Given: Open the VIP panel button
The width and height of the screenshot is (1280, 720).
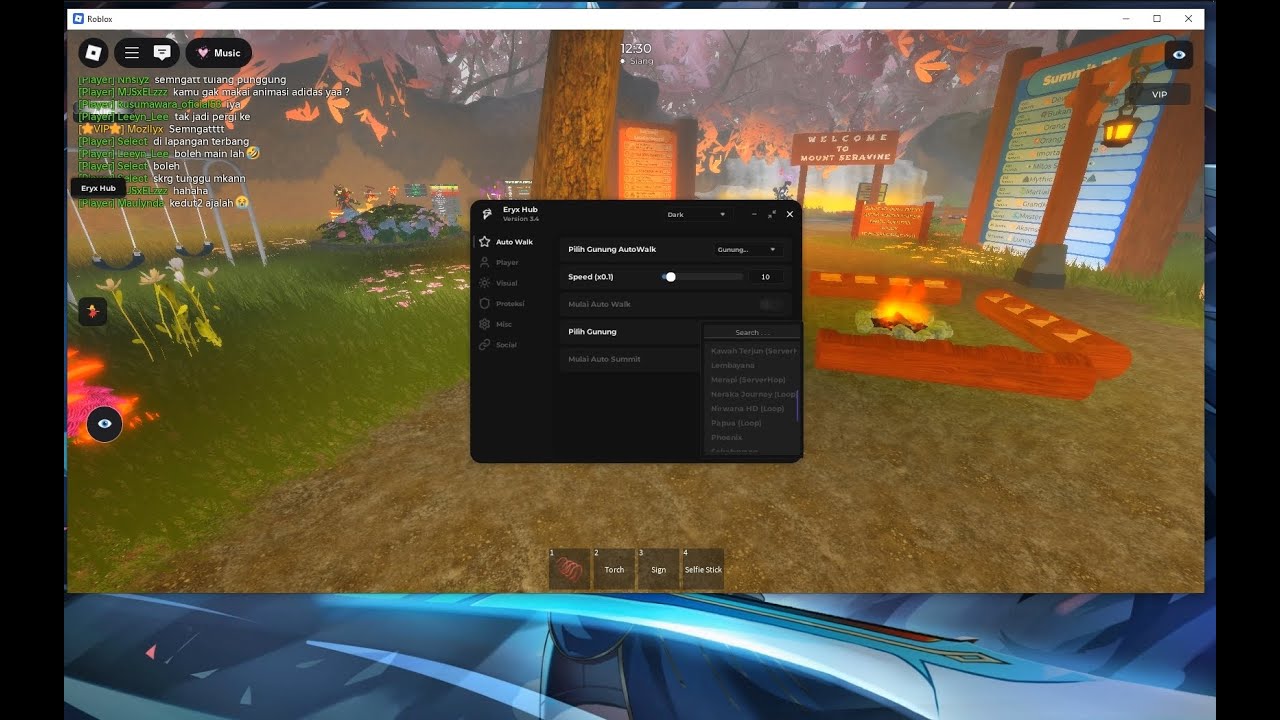Looking at the screenshot, I should click(1159, 94).
